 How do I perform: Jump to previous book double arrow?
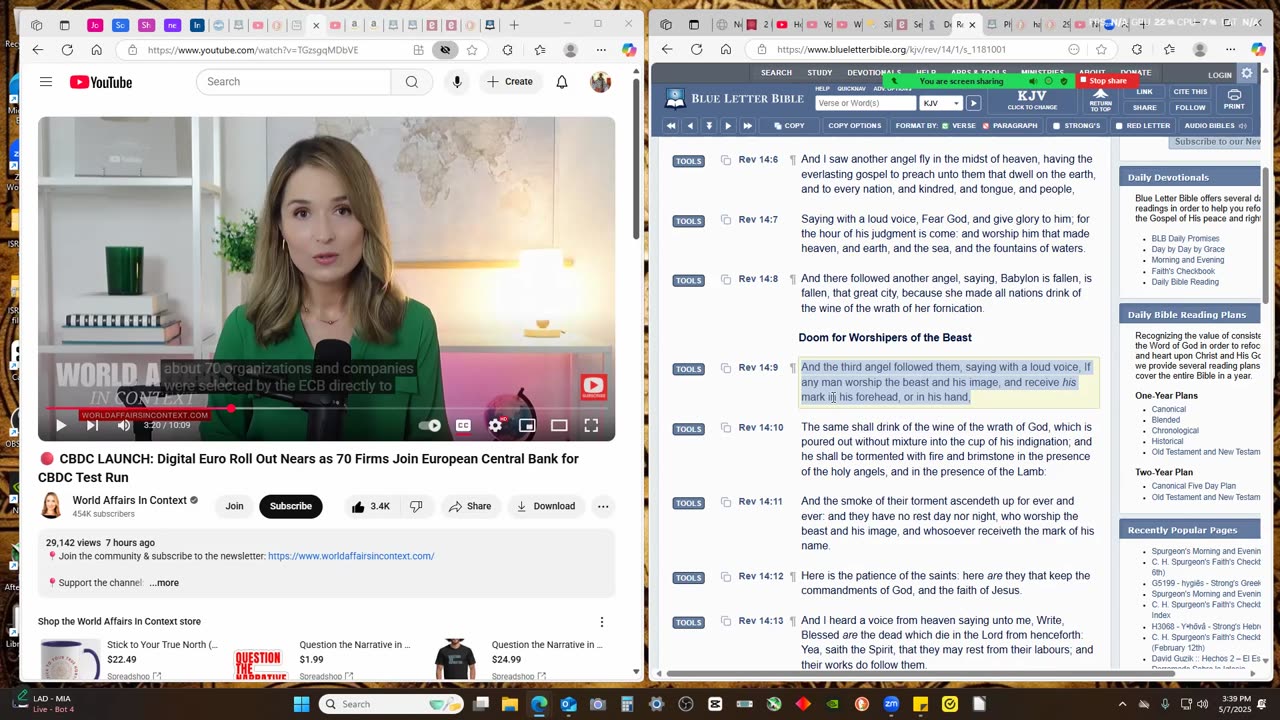coord(670,126)
